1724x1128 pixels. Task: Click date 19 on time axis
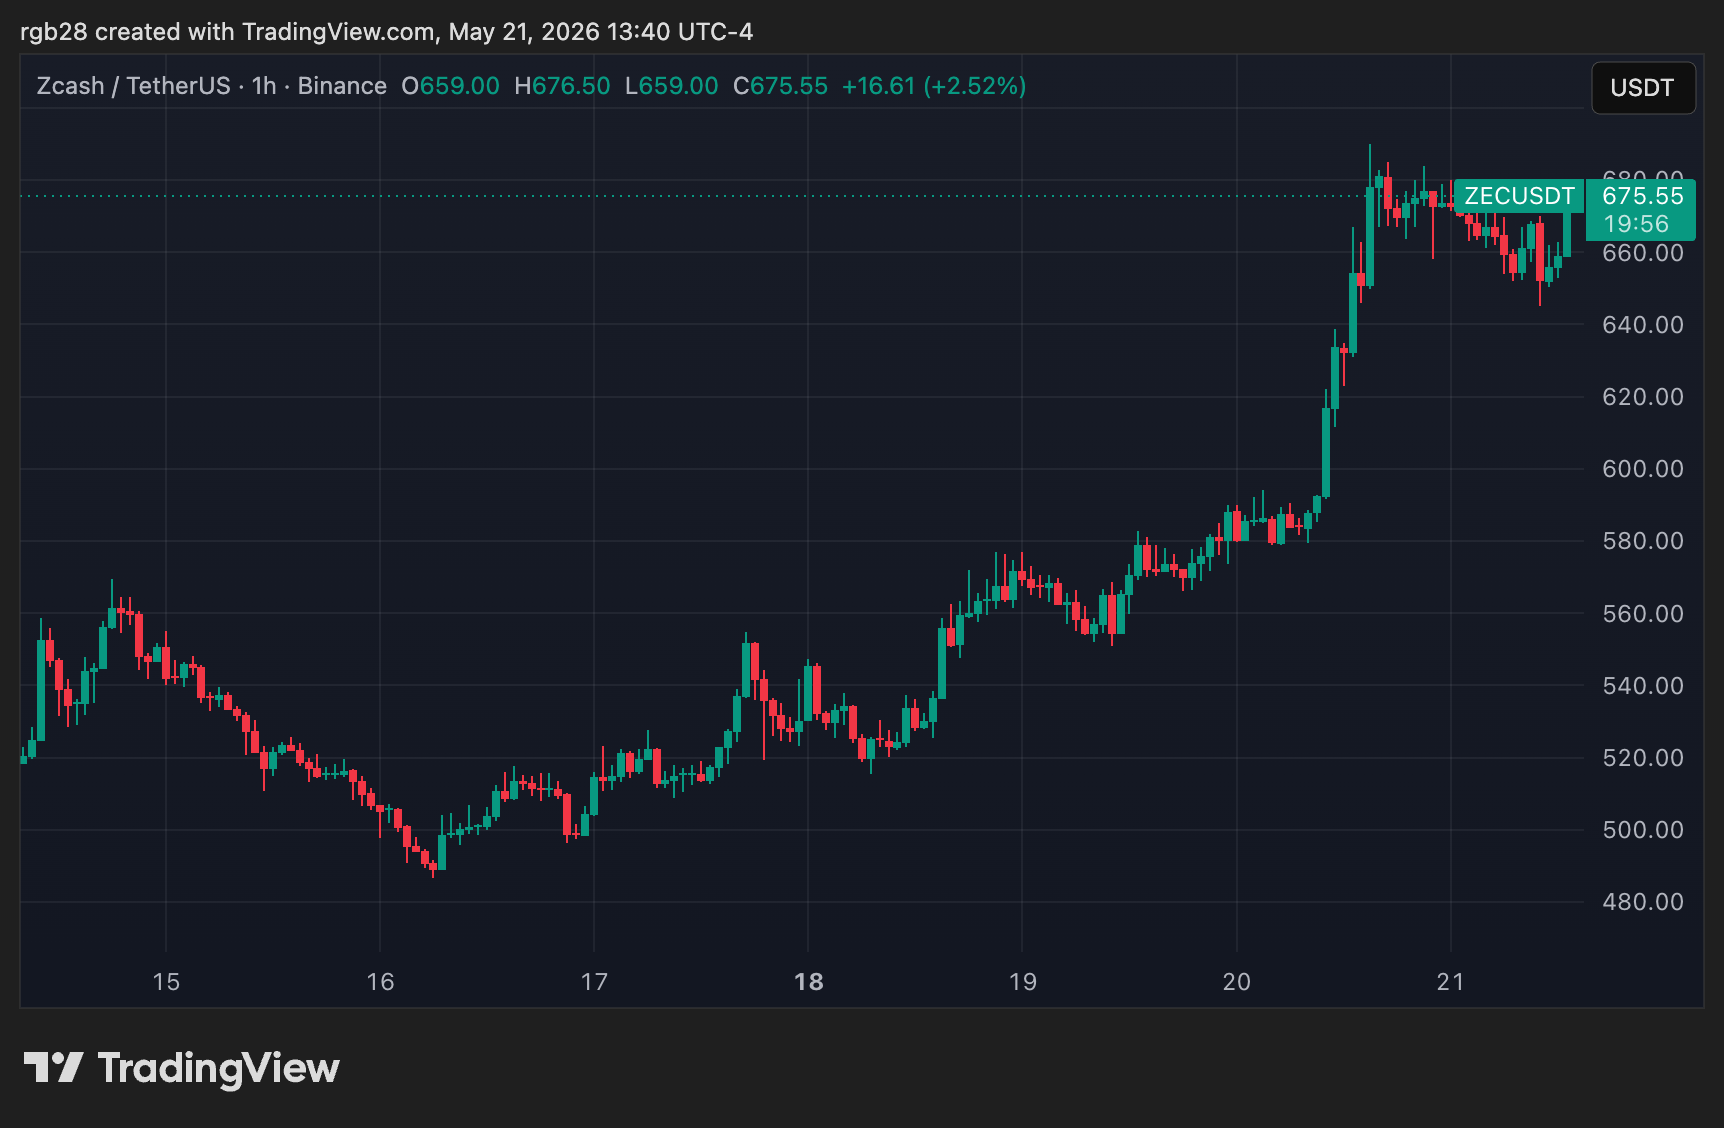point(1022,982)
